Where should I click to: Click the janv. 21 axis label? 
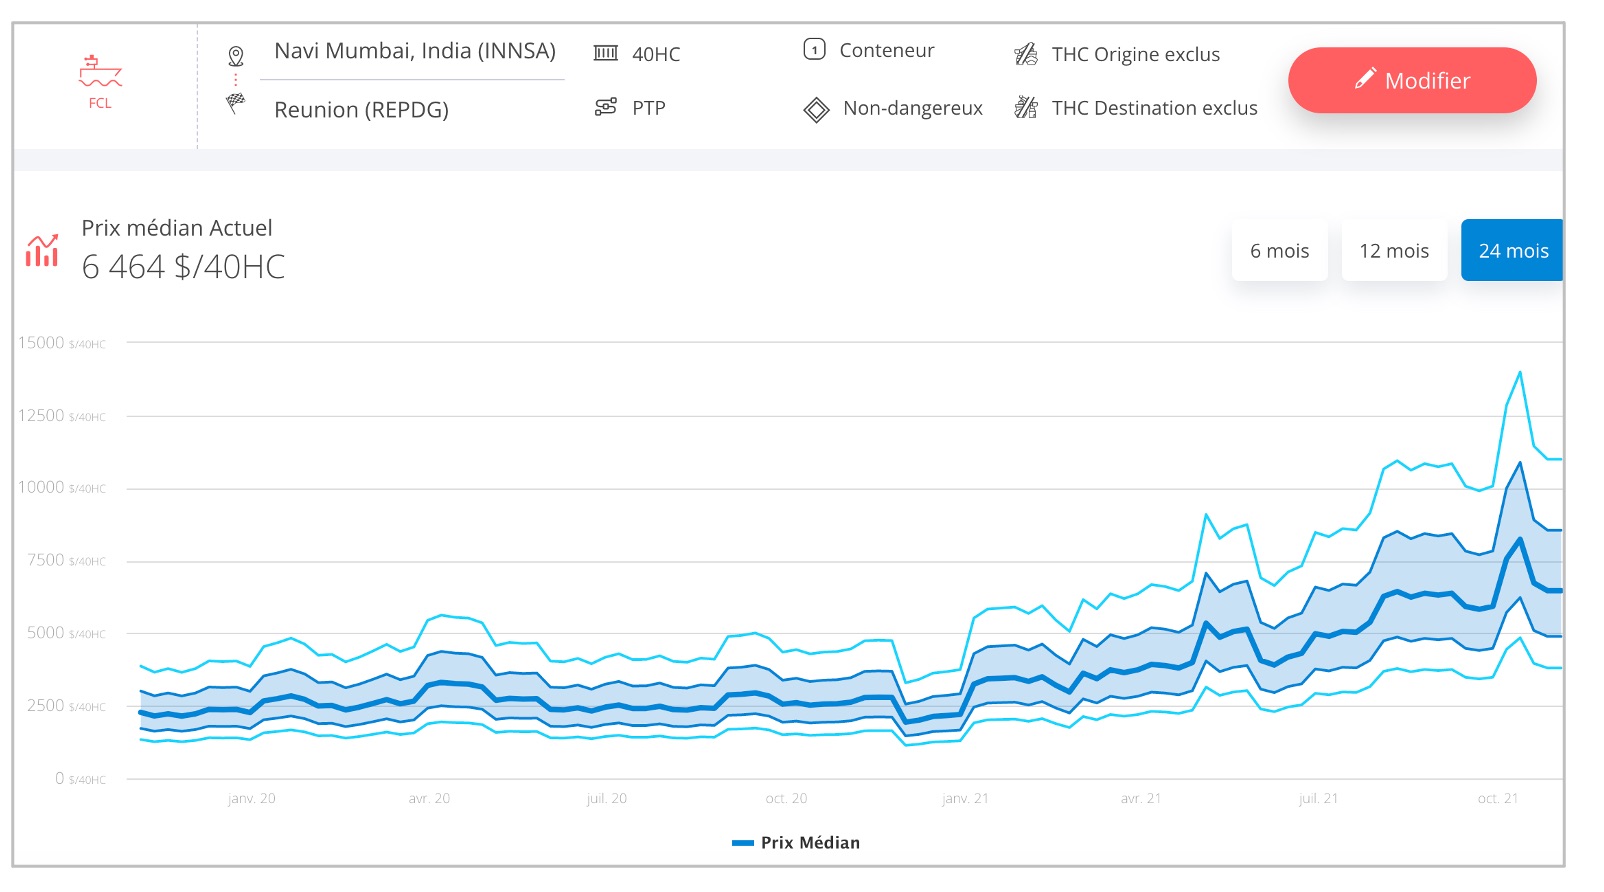(x=965, y=799)
